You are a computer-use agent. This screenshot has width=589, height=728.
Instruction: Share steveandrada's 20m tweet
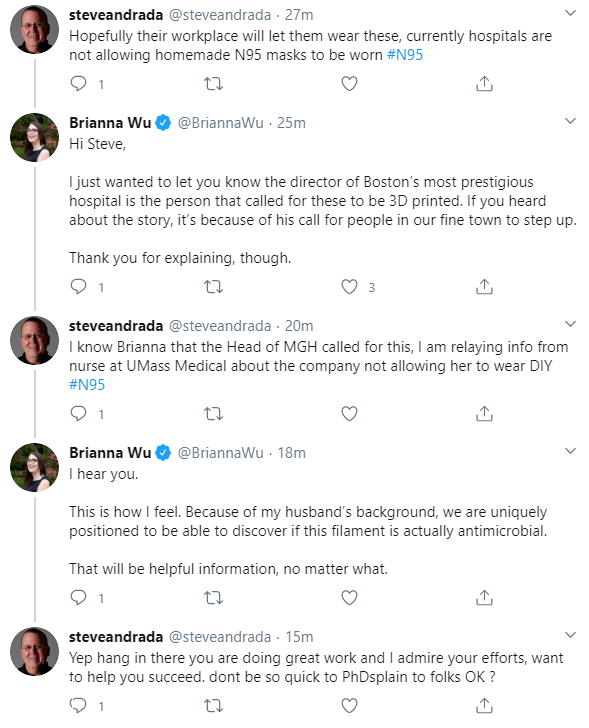484,413
